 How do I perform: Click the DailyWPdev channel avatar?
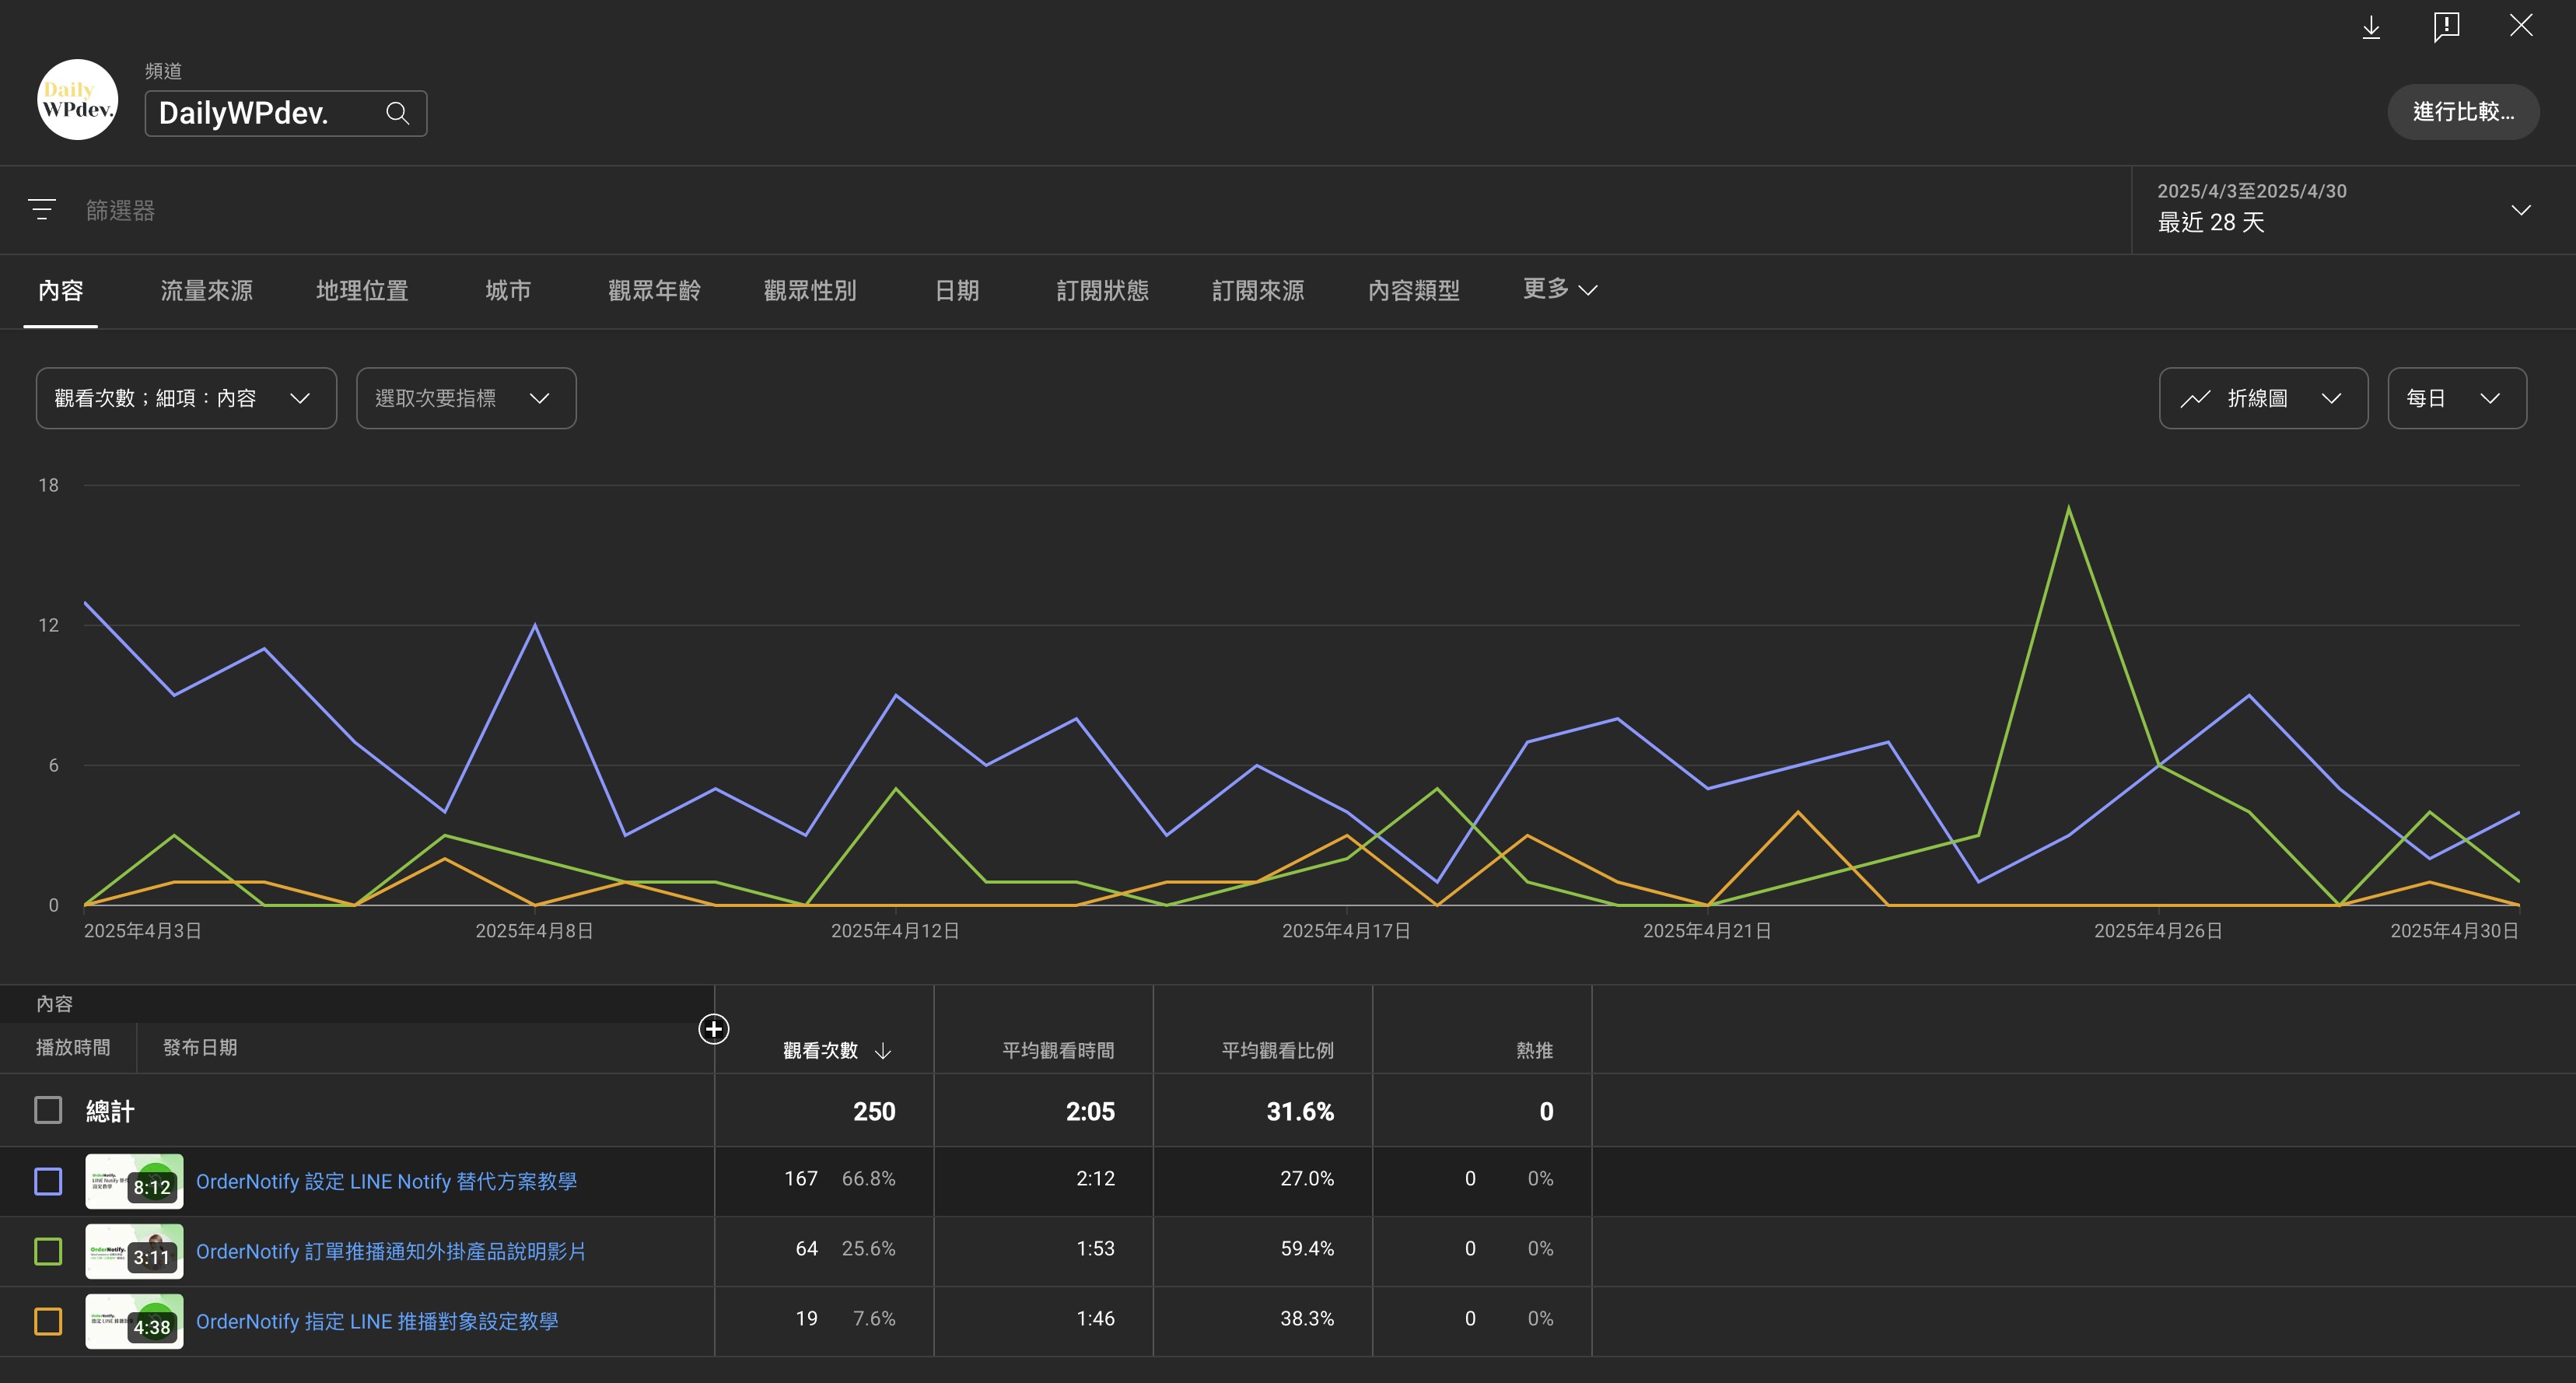[x=77, y=99]
